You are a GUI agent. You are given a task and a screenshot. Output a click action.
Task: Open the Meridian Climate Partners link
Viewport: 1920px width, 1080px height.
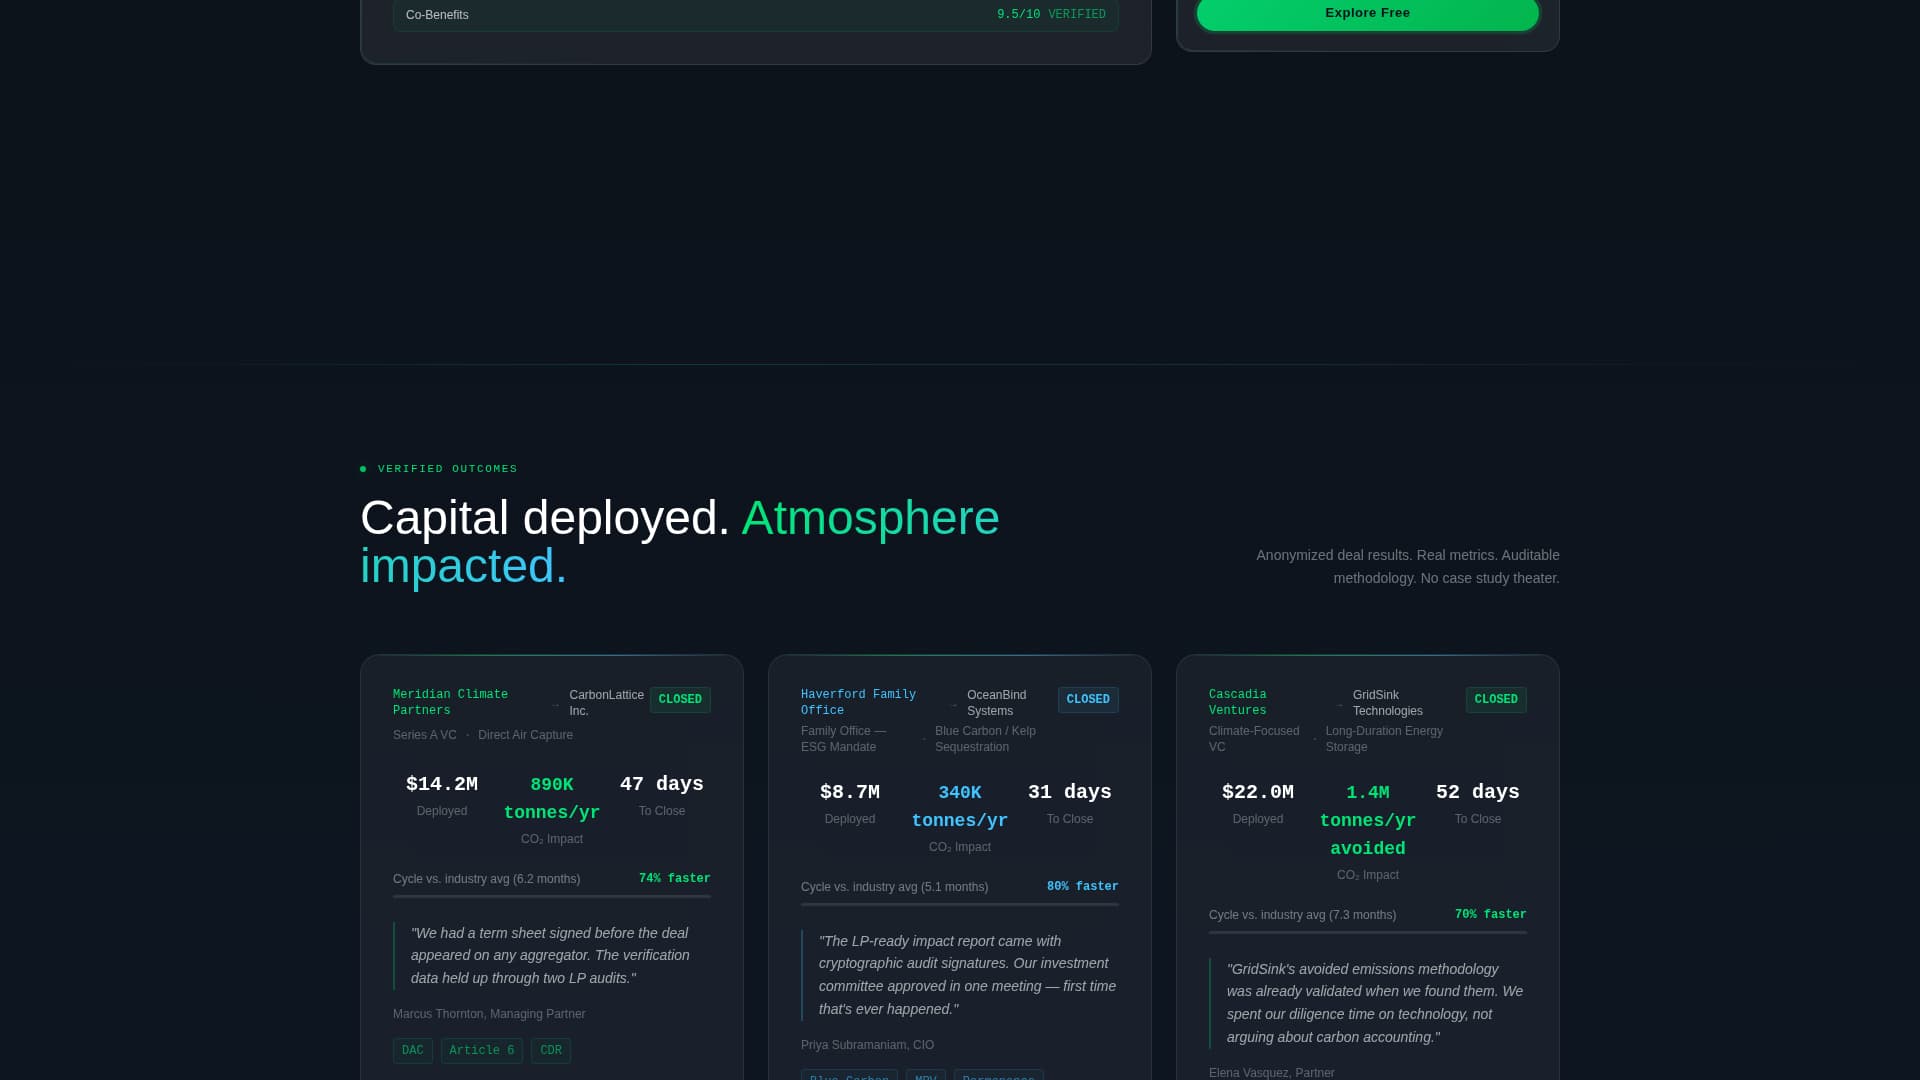tap(450, 702)
